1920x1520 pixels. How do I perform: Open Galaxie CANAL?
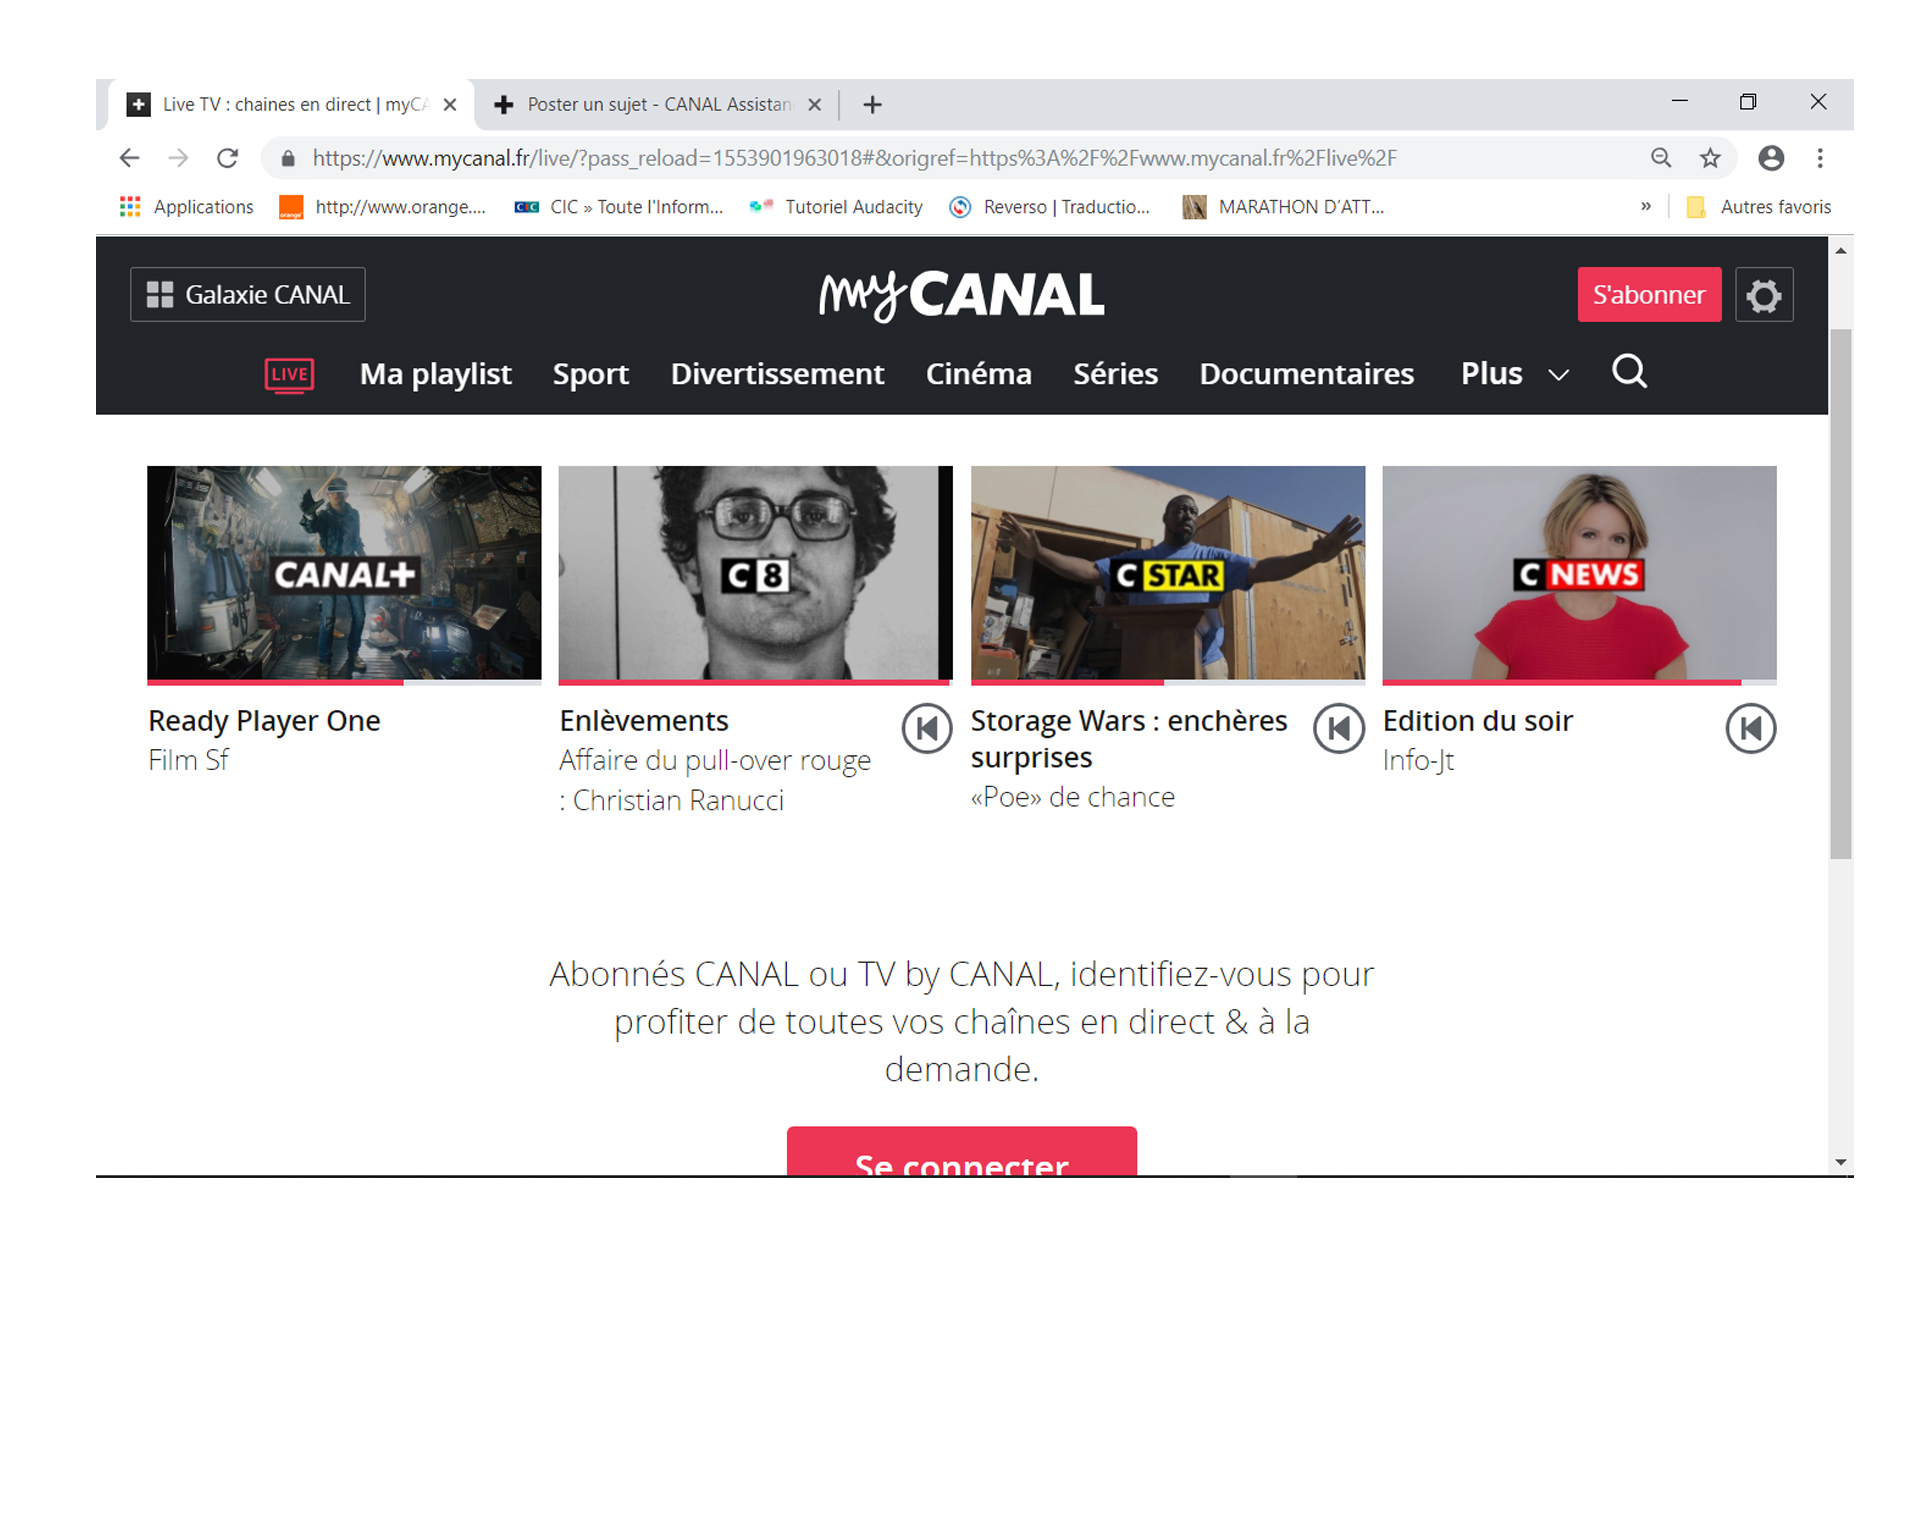click(247, 294)
